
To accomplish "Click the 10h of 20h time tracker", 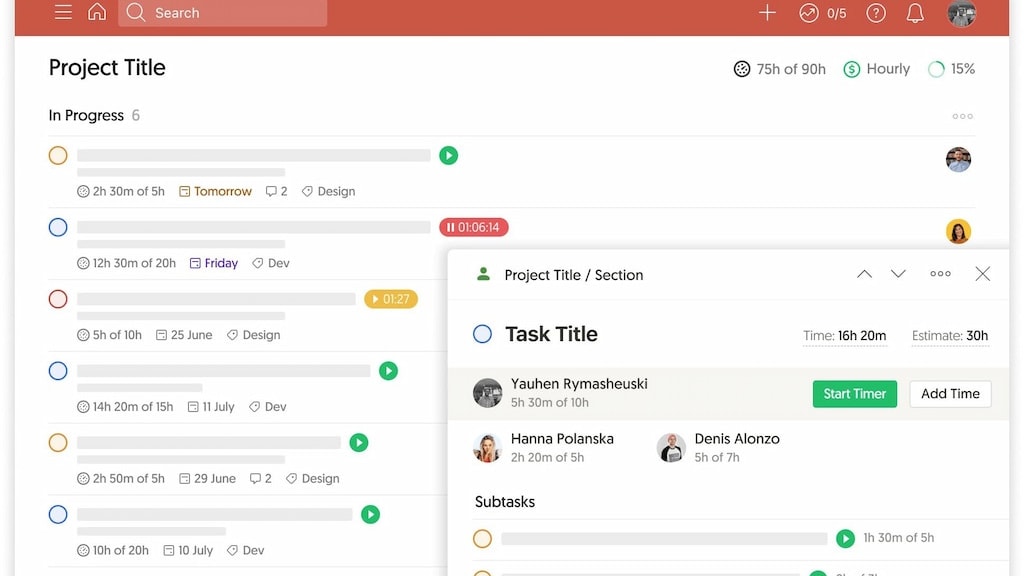I will coord(113,551).
